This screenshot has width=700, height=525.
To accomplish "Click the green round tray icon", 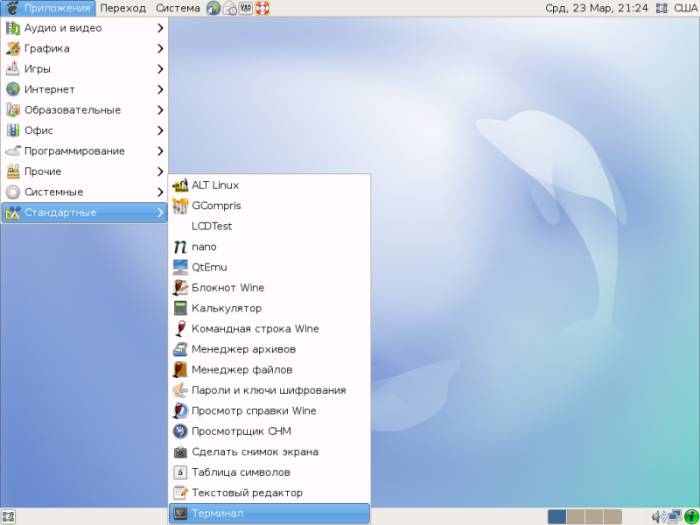I will tap(691, 517).
